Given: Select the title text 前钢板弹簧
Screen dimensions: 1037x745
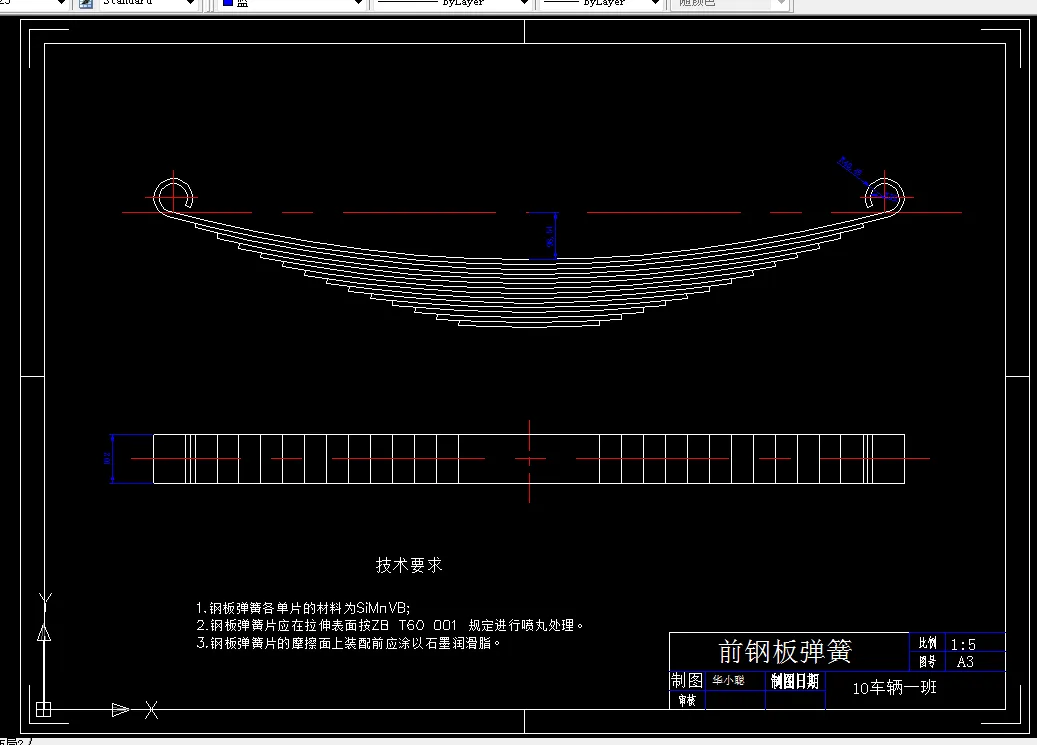Looking at the screenshot, I should [x=785, y=652].
